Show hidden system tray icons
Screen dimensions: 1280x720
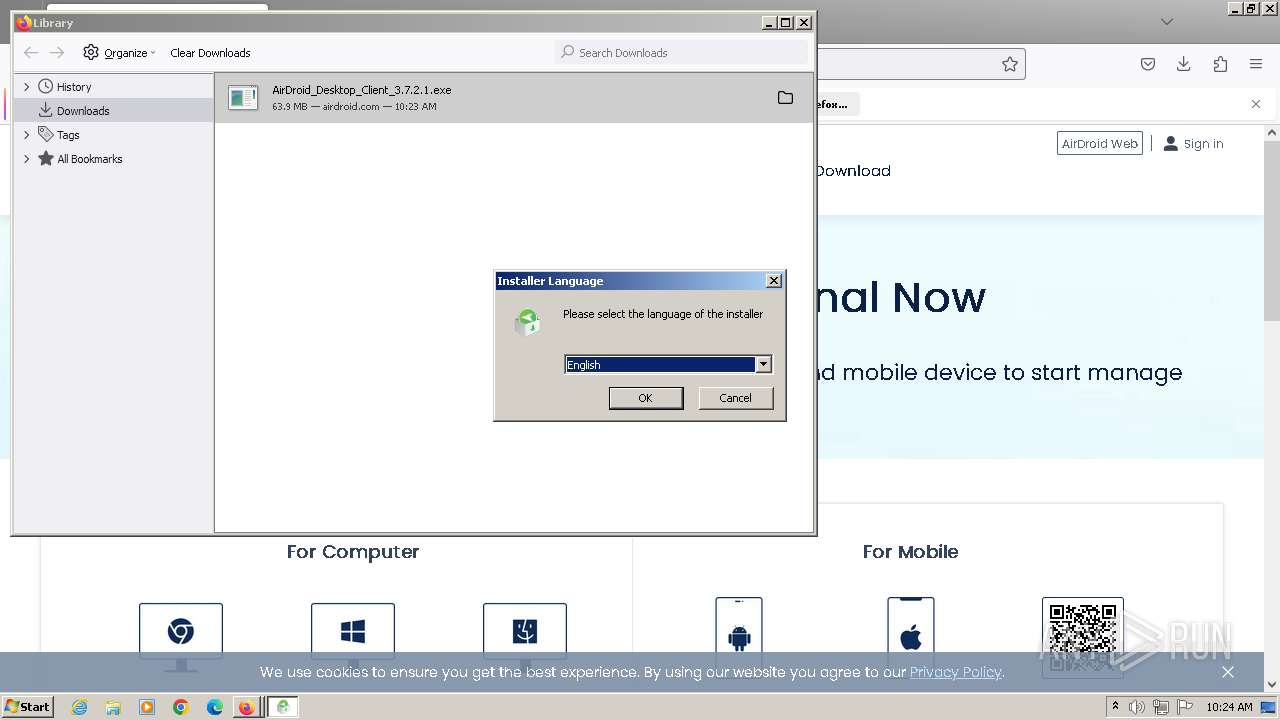(x=1115, y=707)
